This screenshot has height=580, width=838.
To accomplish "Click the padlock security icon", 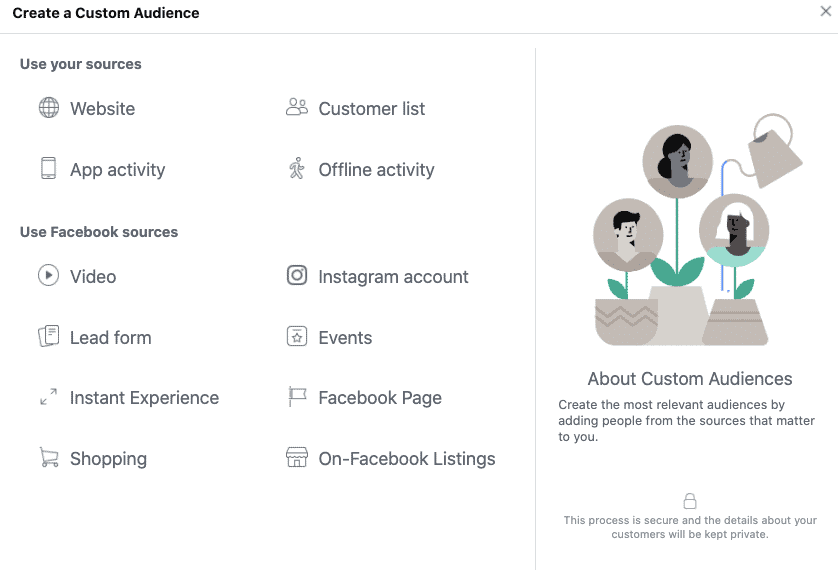I will [x=690, y=501].
